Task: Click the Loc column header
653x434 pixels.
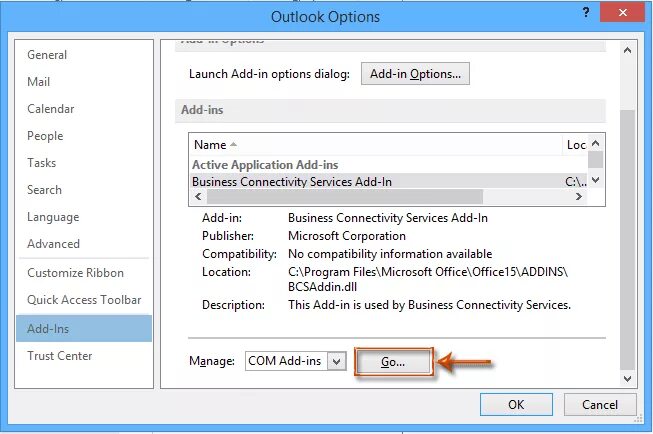Action: (576, 145)
